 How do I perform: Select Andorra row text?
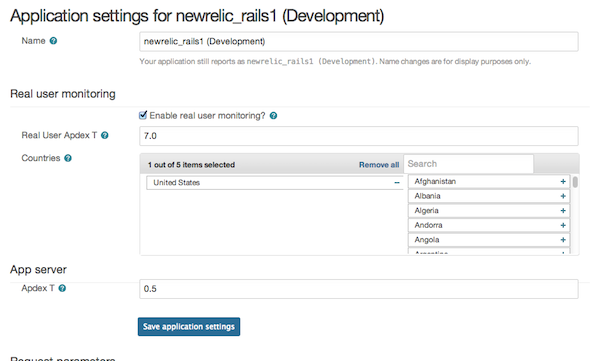[428, 225]
